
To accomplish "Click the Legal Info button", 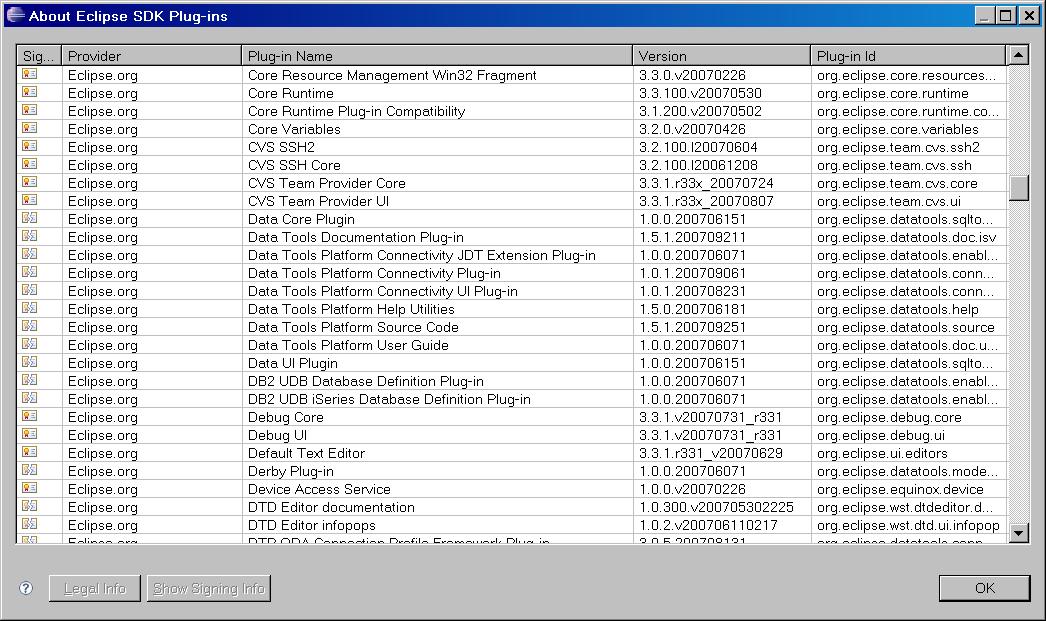I will (95, 588).
